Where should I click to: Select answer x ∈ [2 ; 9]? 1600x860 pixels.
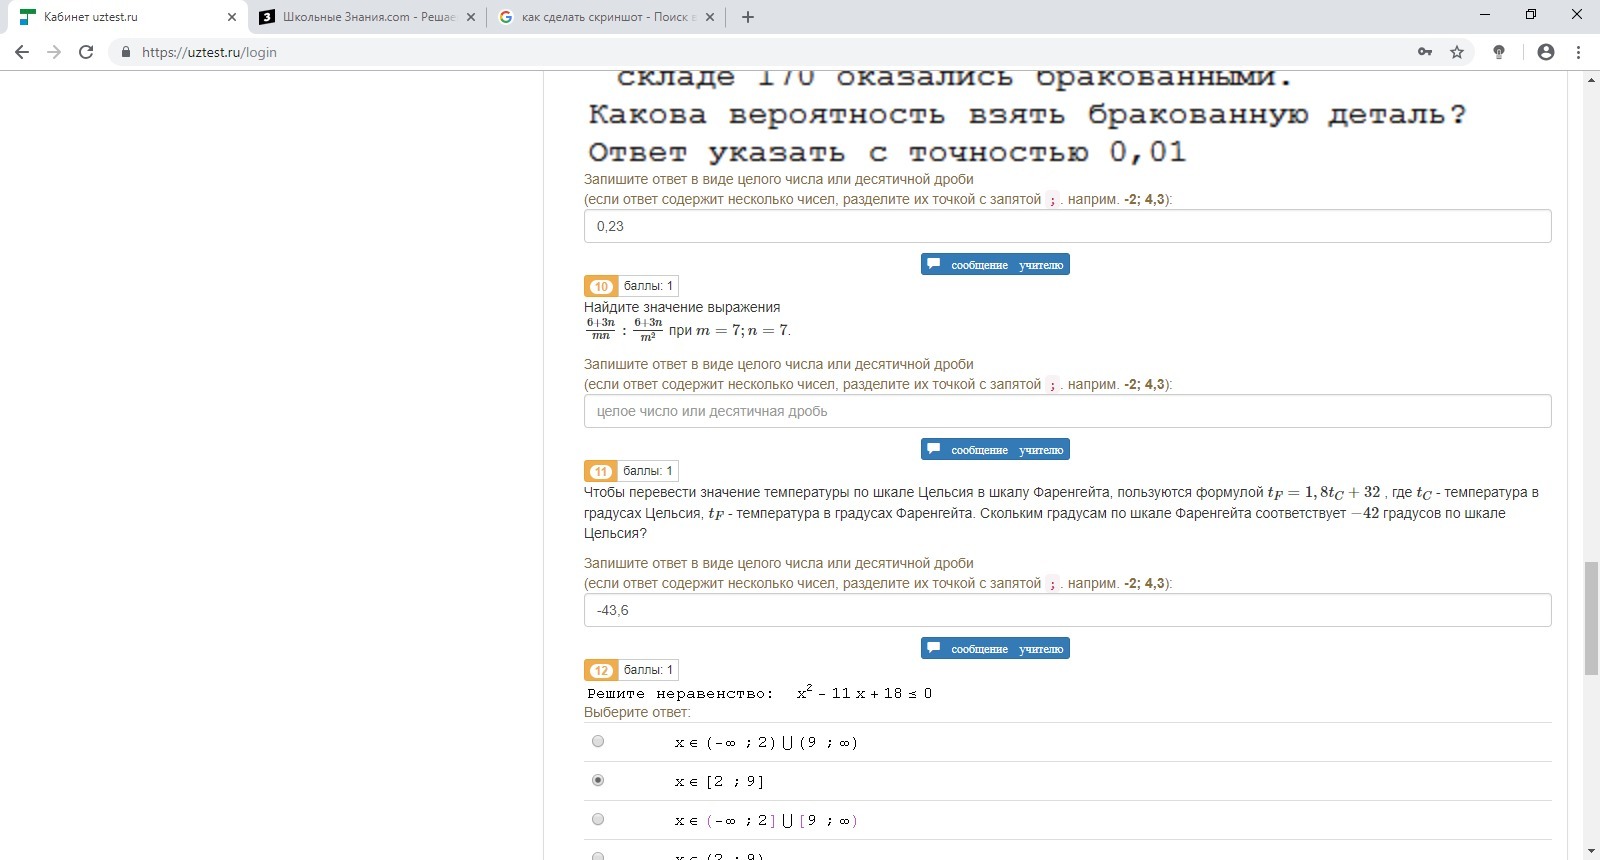pos(598,780)
